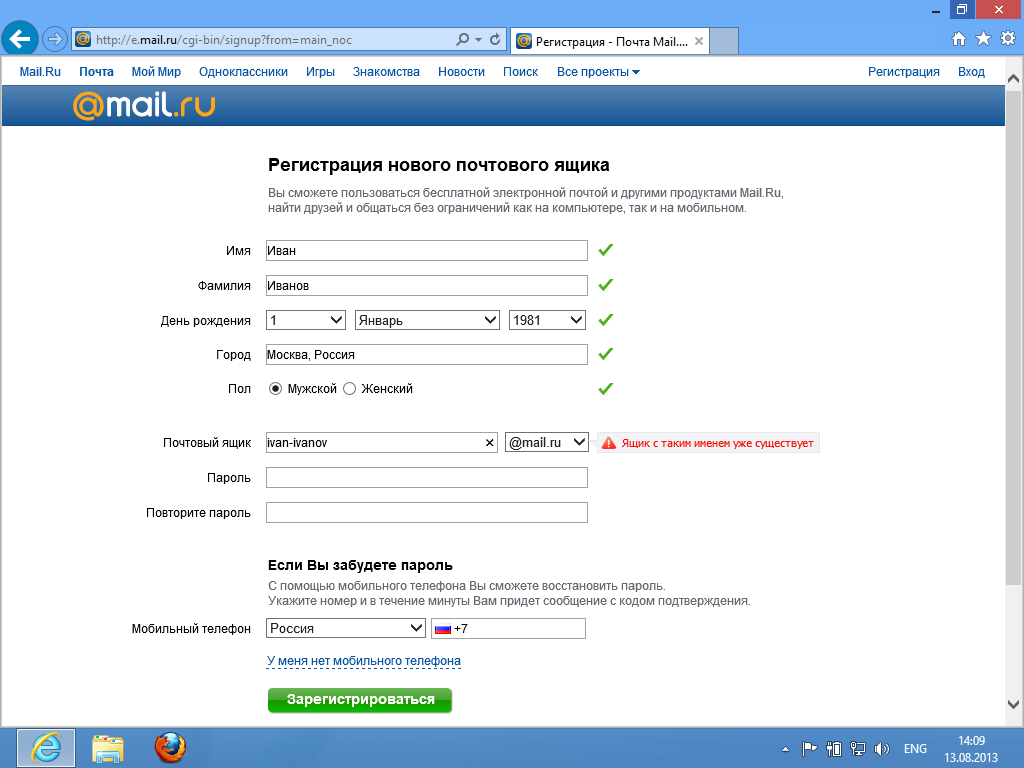1024x768 pixels.
Task: Switch to the Регистрация - Почта Mail tab
Action: coord(609,41)
